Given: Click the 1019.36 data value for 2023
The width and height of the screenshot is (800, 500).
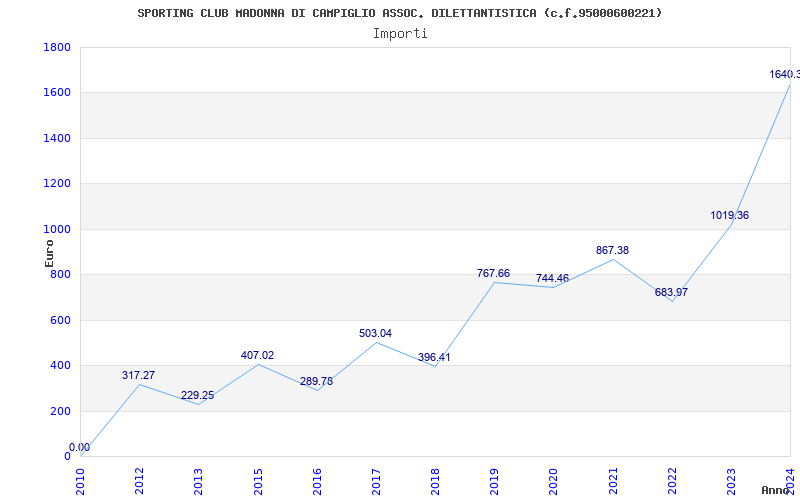Looking at the screenshot, I should click(729, 215).
